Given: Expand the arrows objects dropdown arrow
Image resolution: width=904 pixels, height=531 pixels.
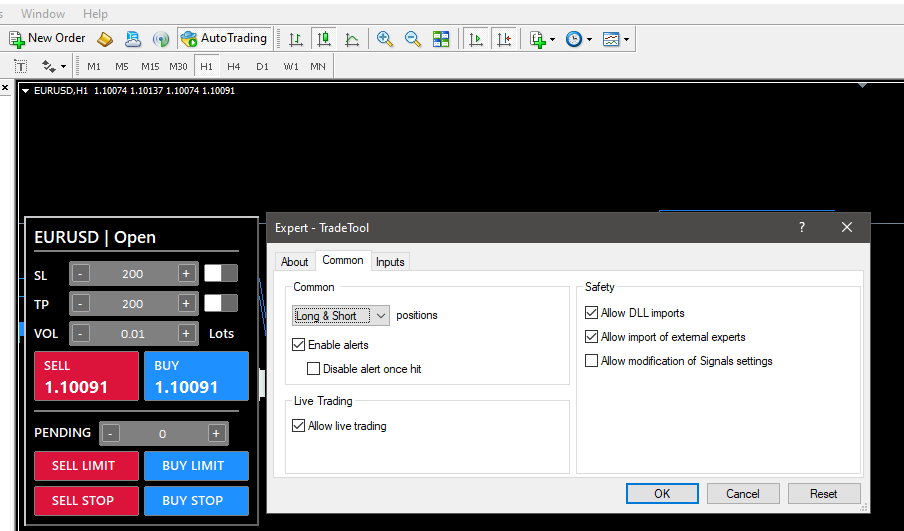Looking at the screenshot, I should [63, 66].
